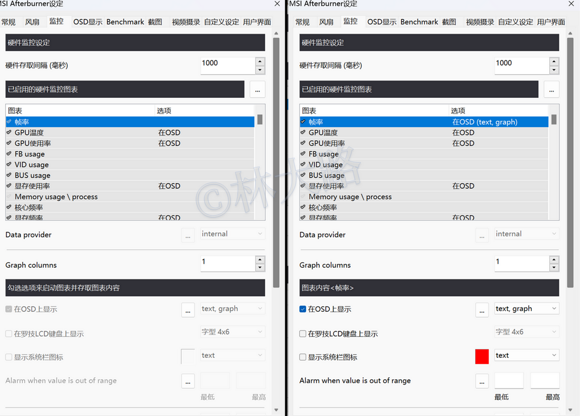Increase Graph columns with up arrow, left window
The image size is (580, 416).
260,260
